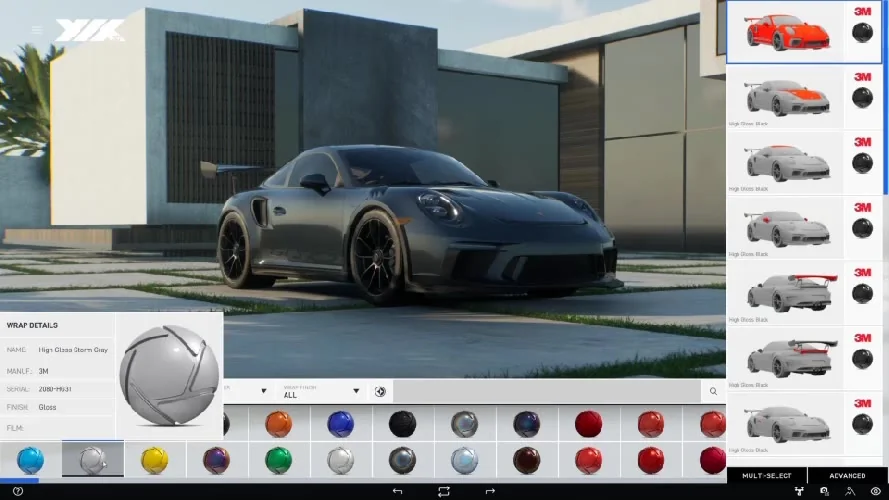Choose the white wrap swatch
Image resolution: width=889 pixels, height=500 pixels.
[340, 460]
